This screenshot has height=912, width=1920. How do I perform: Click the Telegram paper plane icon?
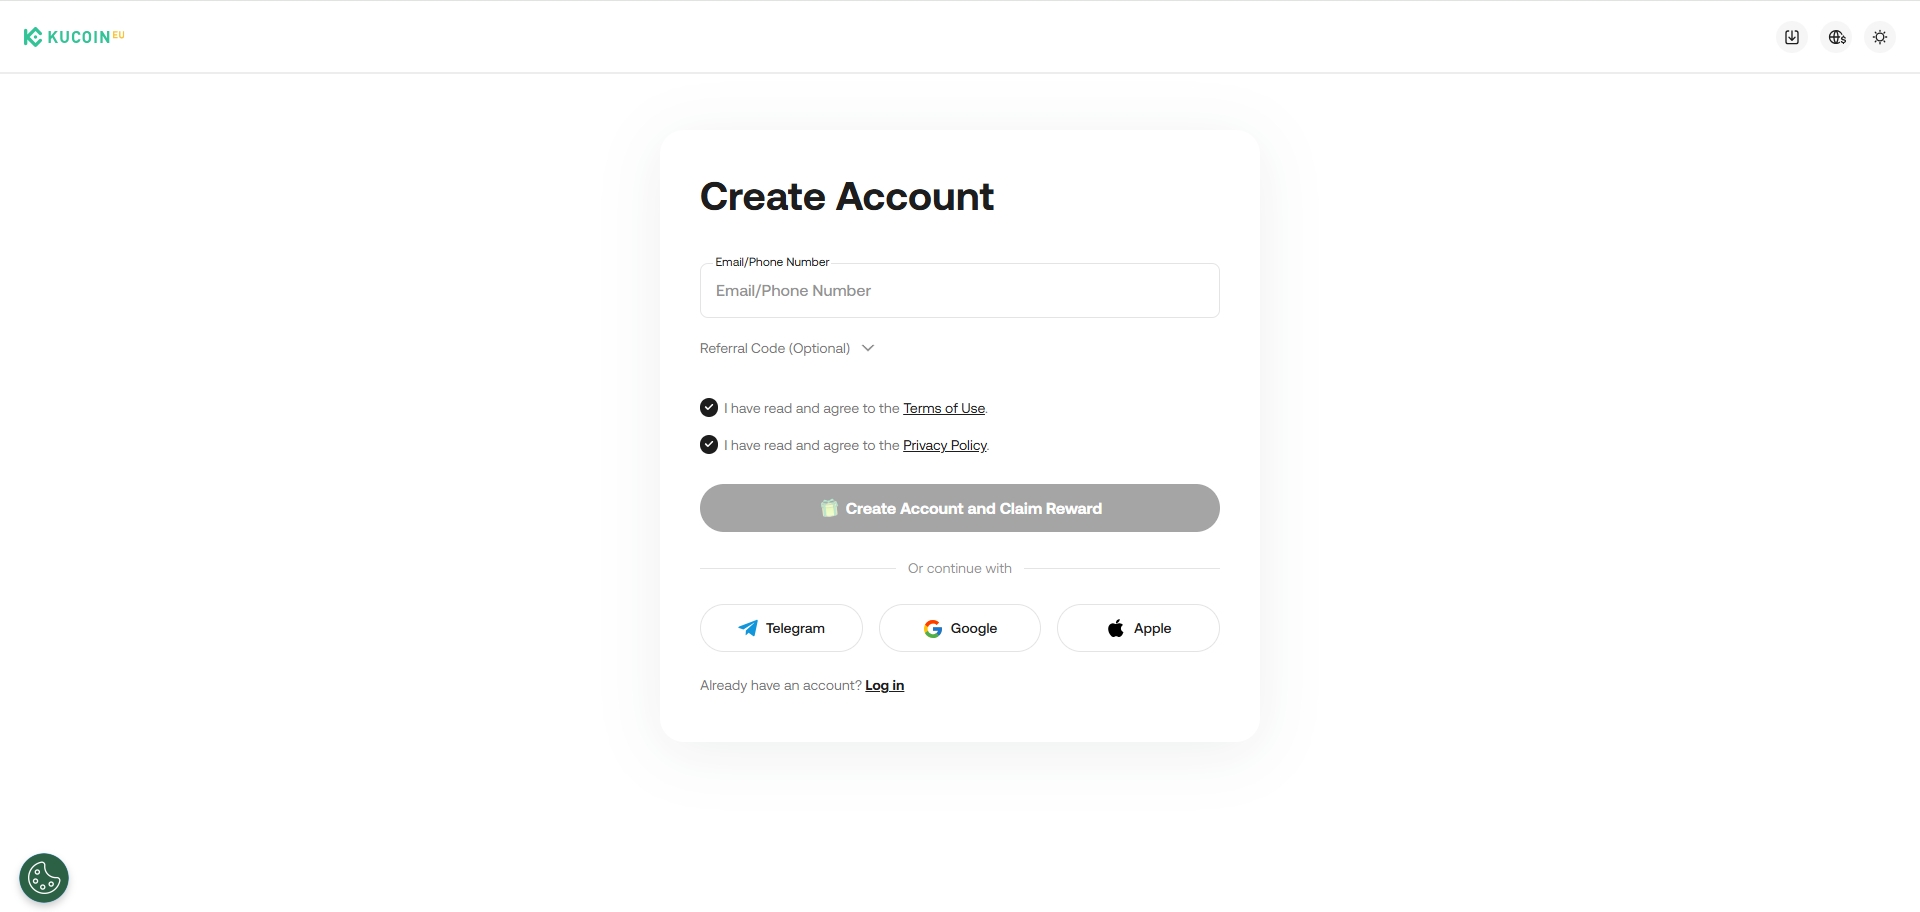[748, 628]
